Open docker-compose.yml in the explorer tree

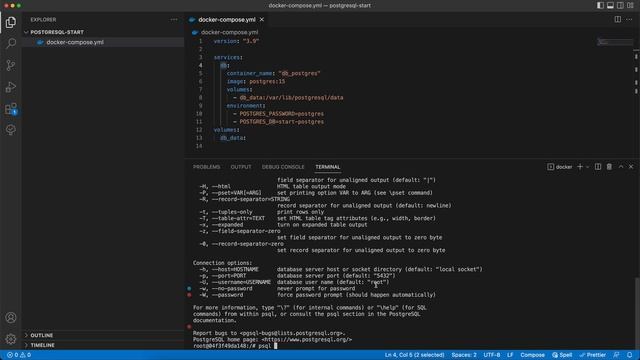click(75, 42)
